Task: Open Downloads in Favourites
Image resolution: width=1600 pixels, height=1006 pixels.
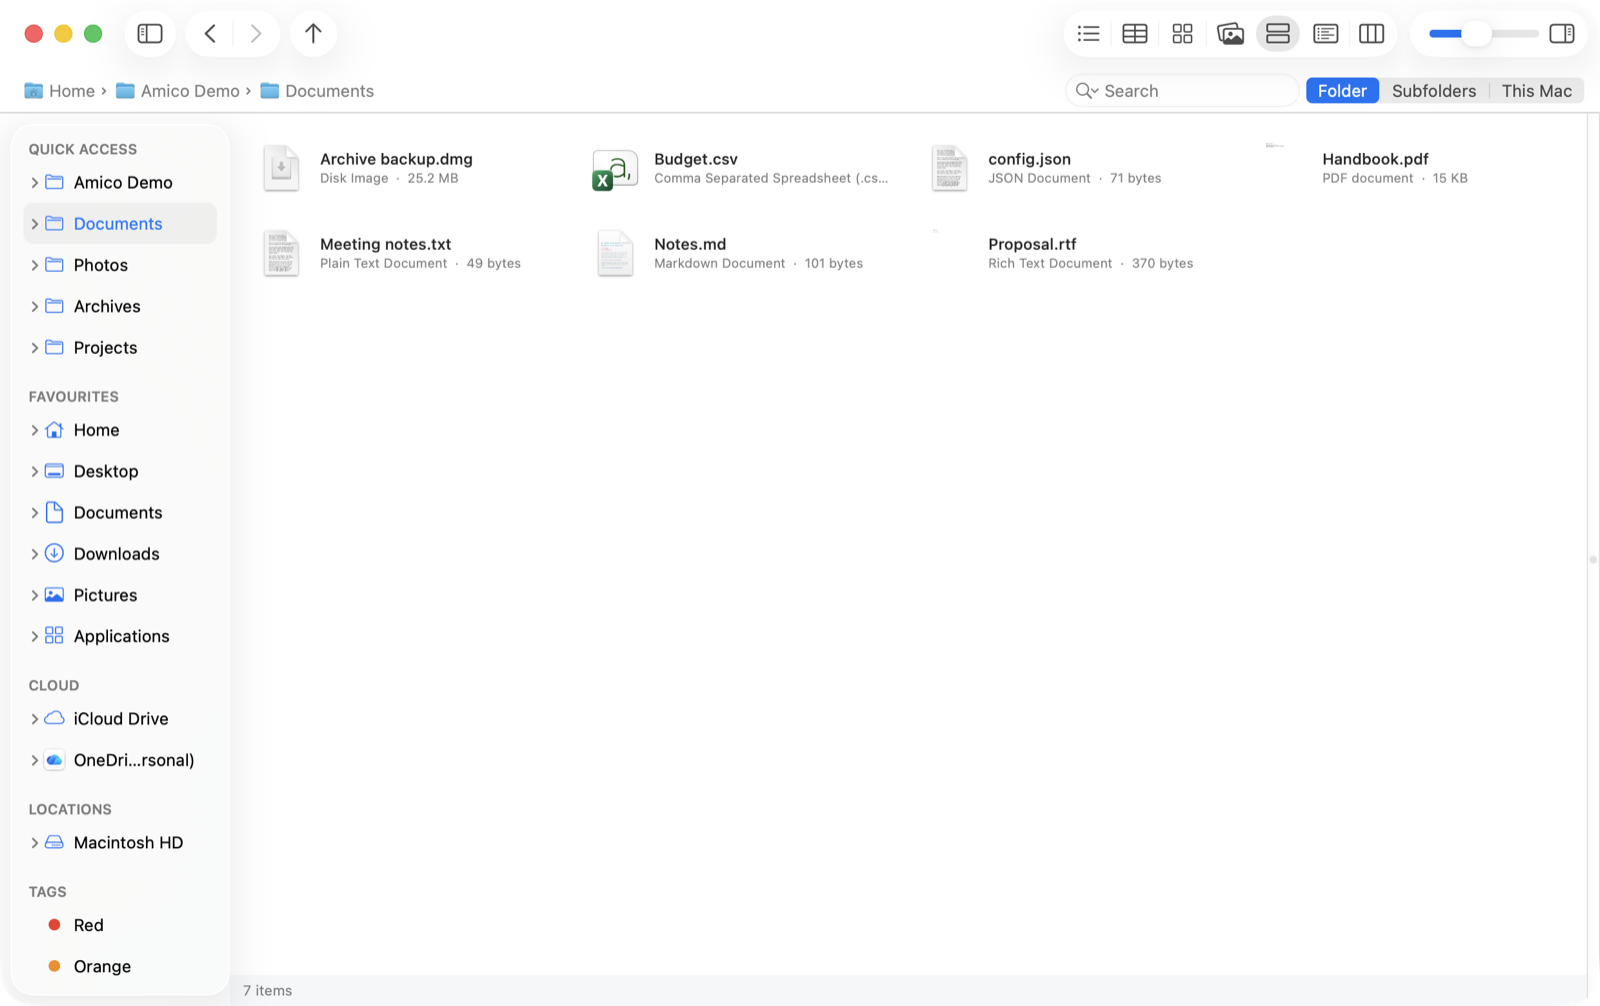Action: click(116, 554)
